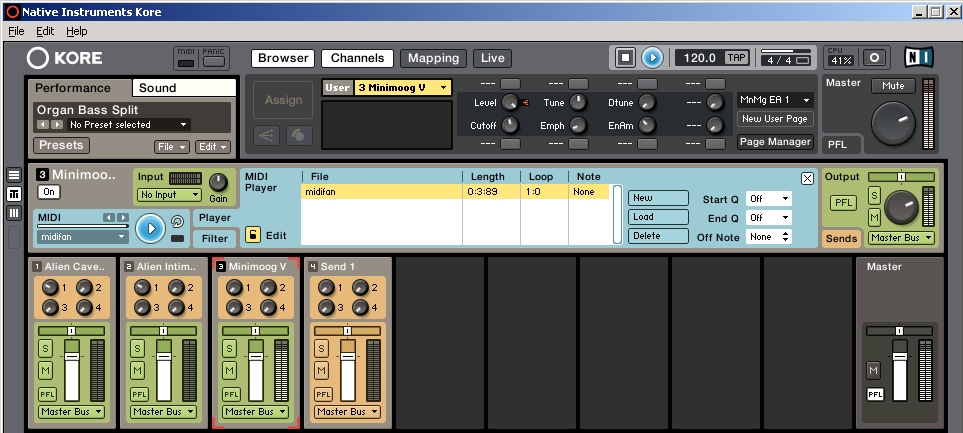Go to next preset for Organ Bass Split
Screen dimensions: 963x433
(57, 125)
